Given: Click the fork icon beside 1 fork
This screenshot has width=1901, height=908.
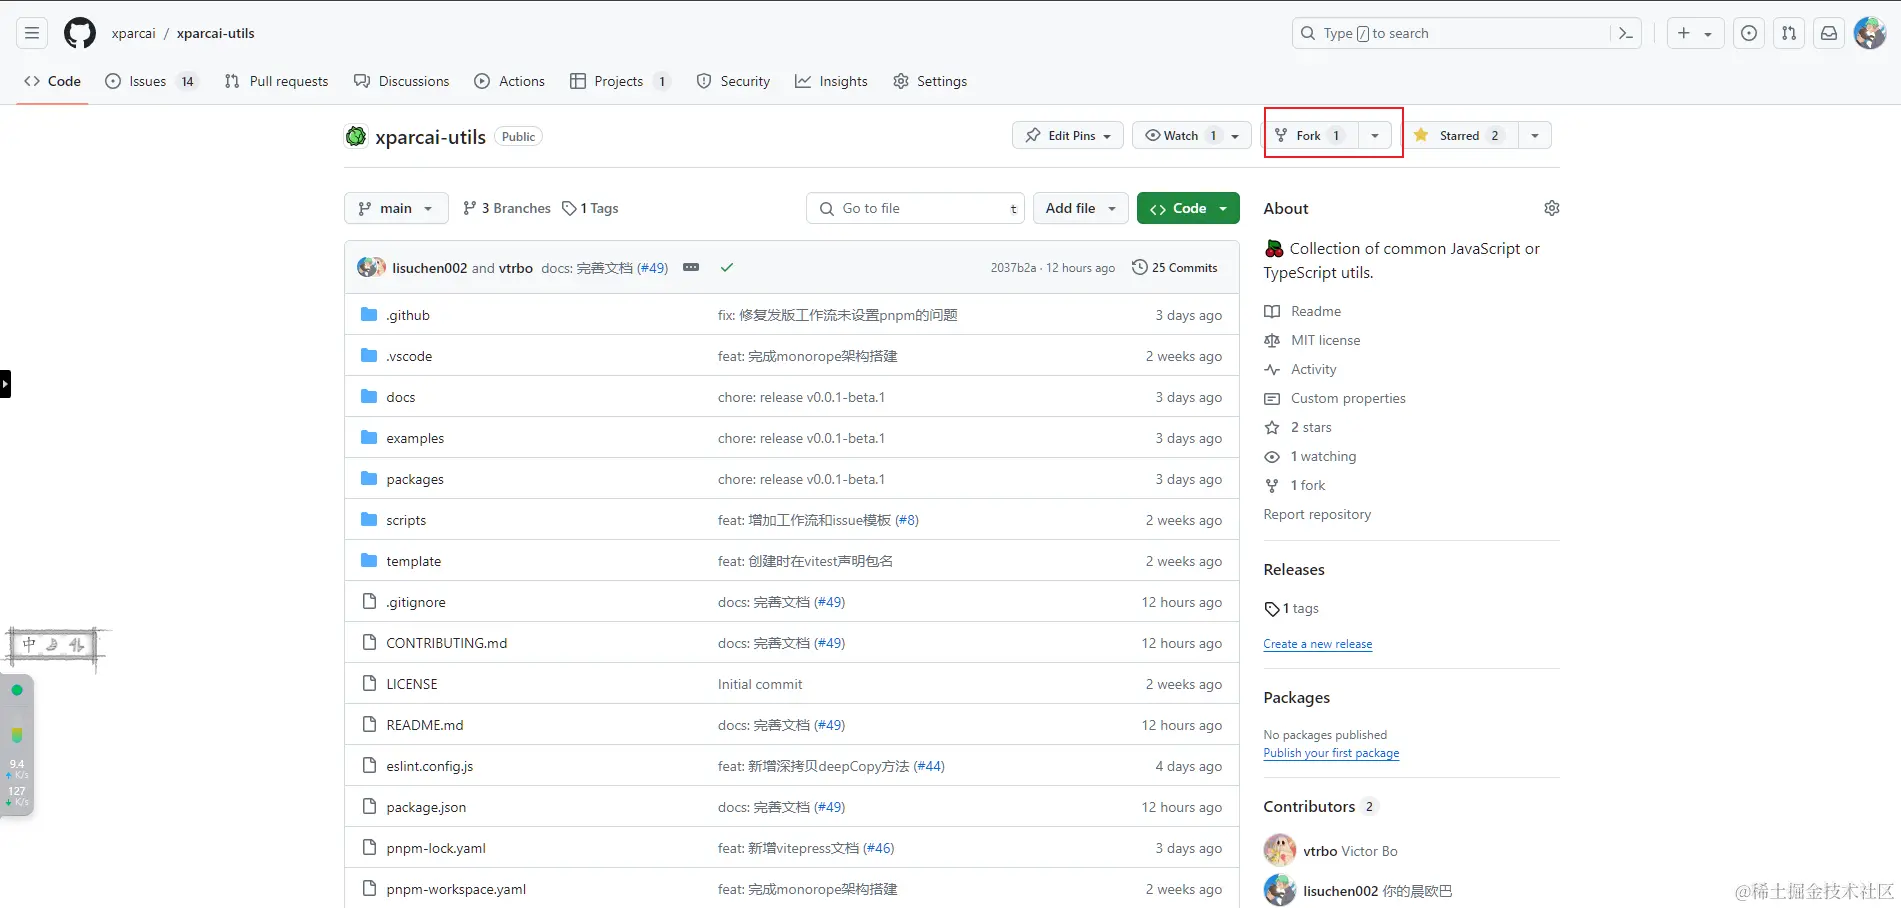Looking at the screenshot, I should coord(1272,485).
